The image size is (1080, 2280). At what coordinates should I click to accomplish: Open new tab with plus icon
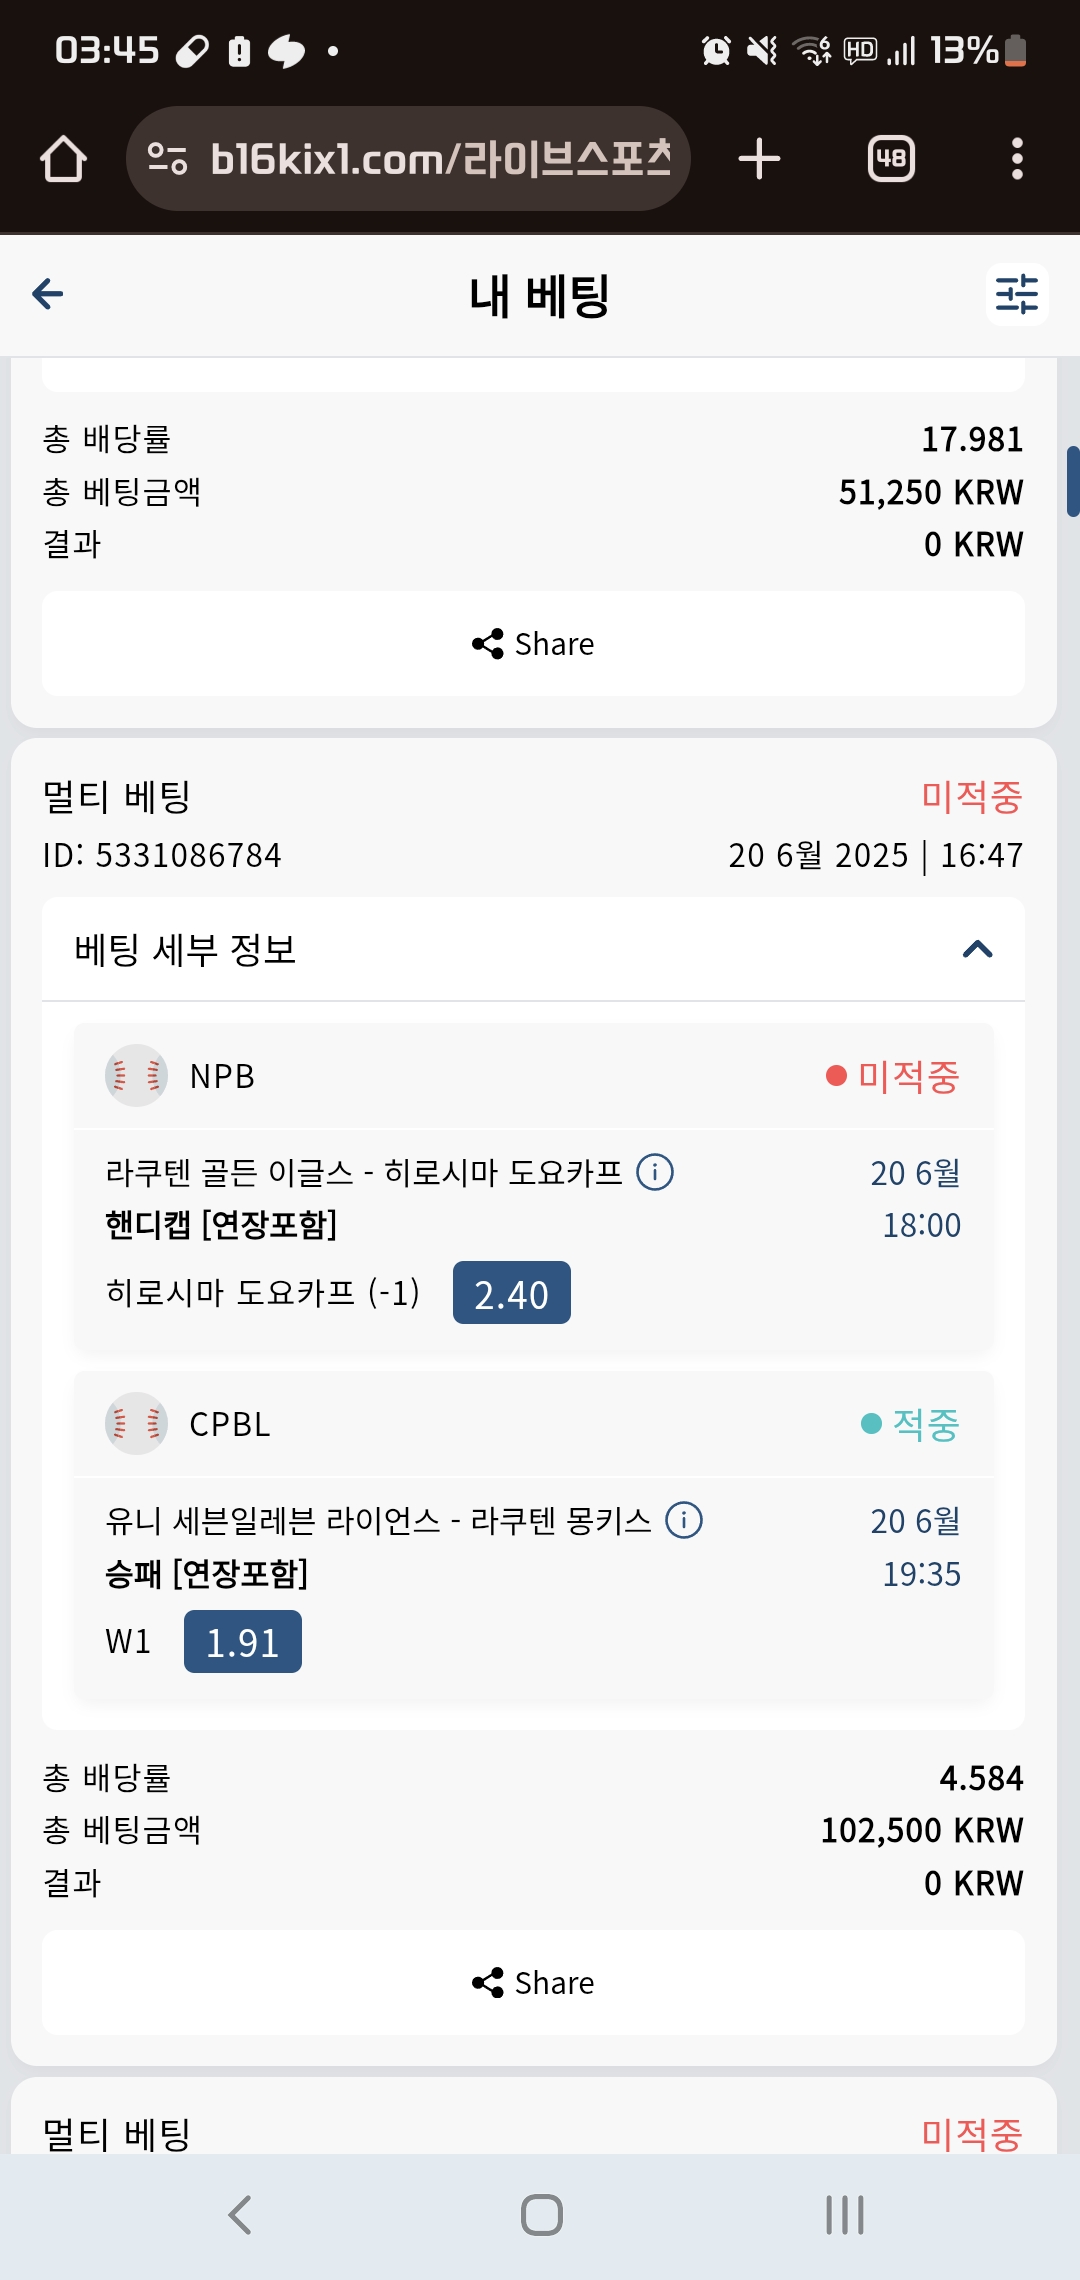pyautogui.click(x=759, y=159)
